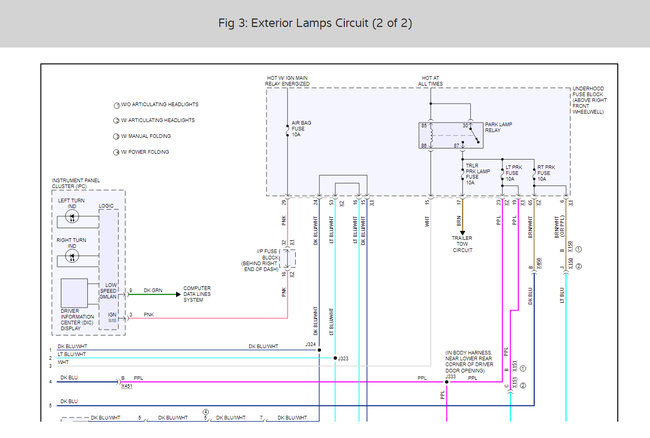Viewport: 650px width, 438px height.
Task: Click the 'PARK LAMP RELAY' label
Action: [498, 127]
